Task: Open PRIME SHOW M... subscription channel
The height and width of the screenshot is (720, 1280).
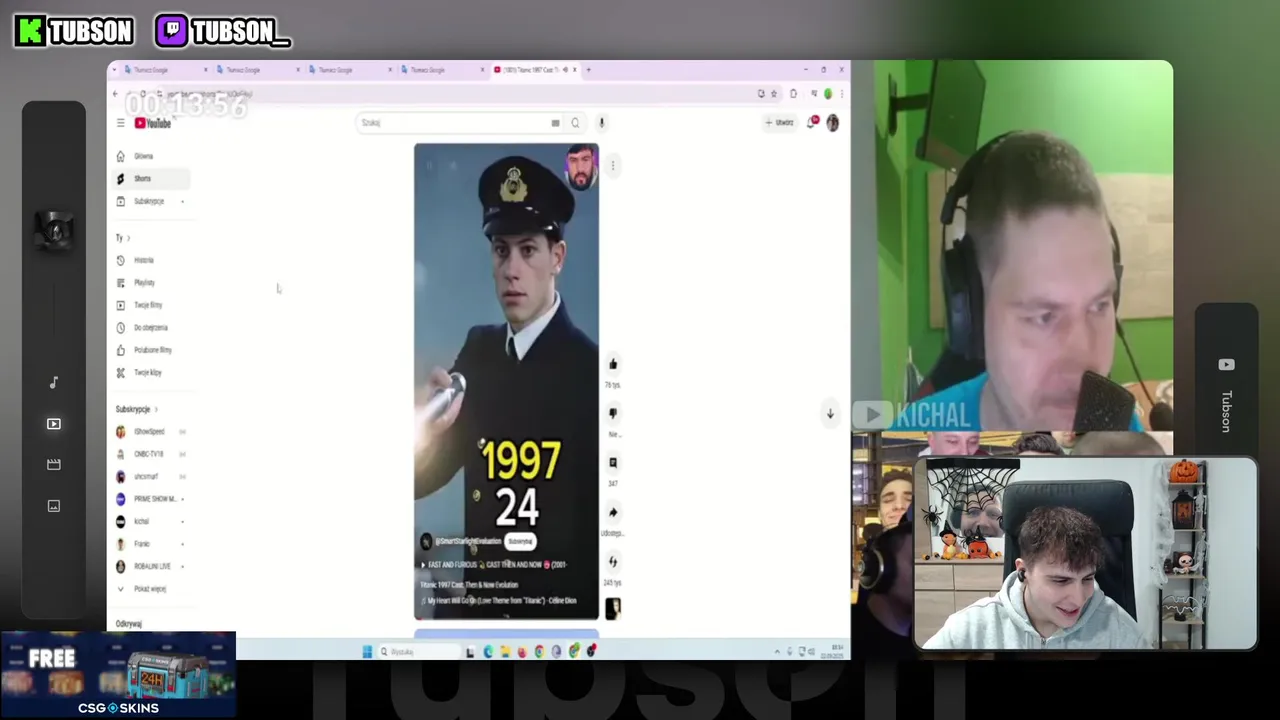Action: coord(150,499)
